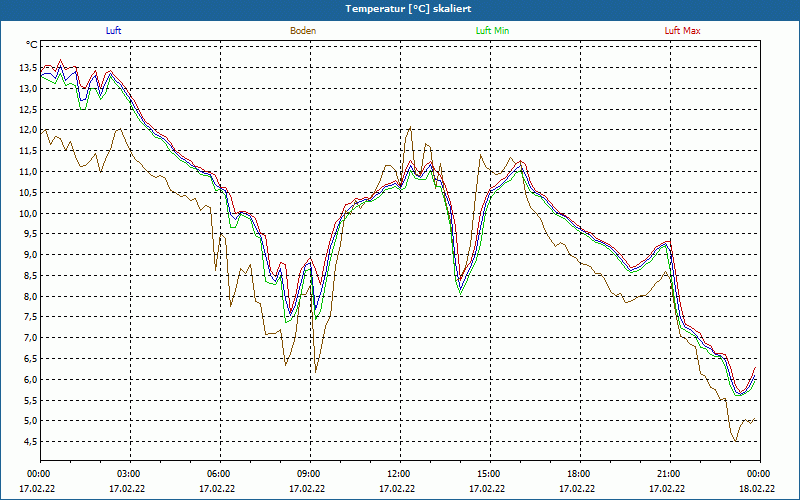The height and width of the screenshot is (500, 800).
Task: Select the 13,5 y-axis value label
Action: 26,68
